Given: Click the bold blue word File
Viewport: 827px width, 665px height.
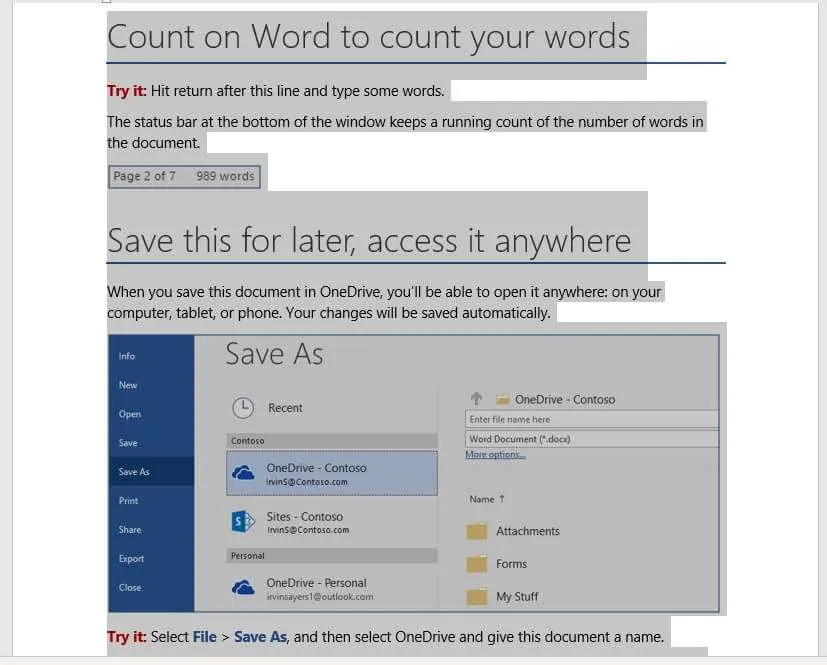Looking at the screenshot, I should click(x=205, y=637).
